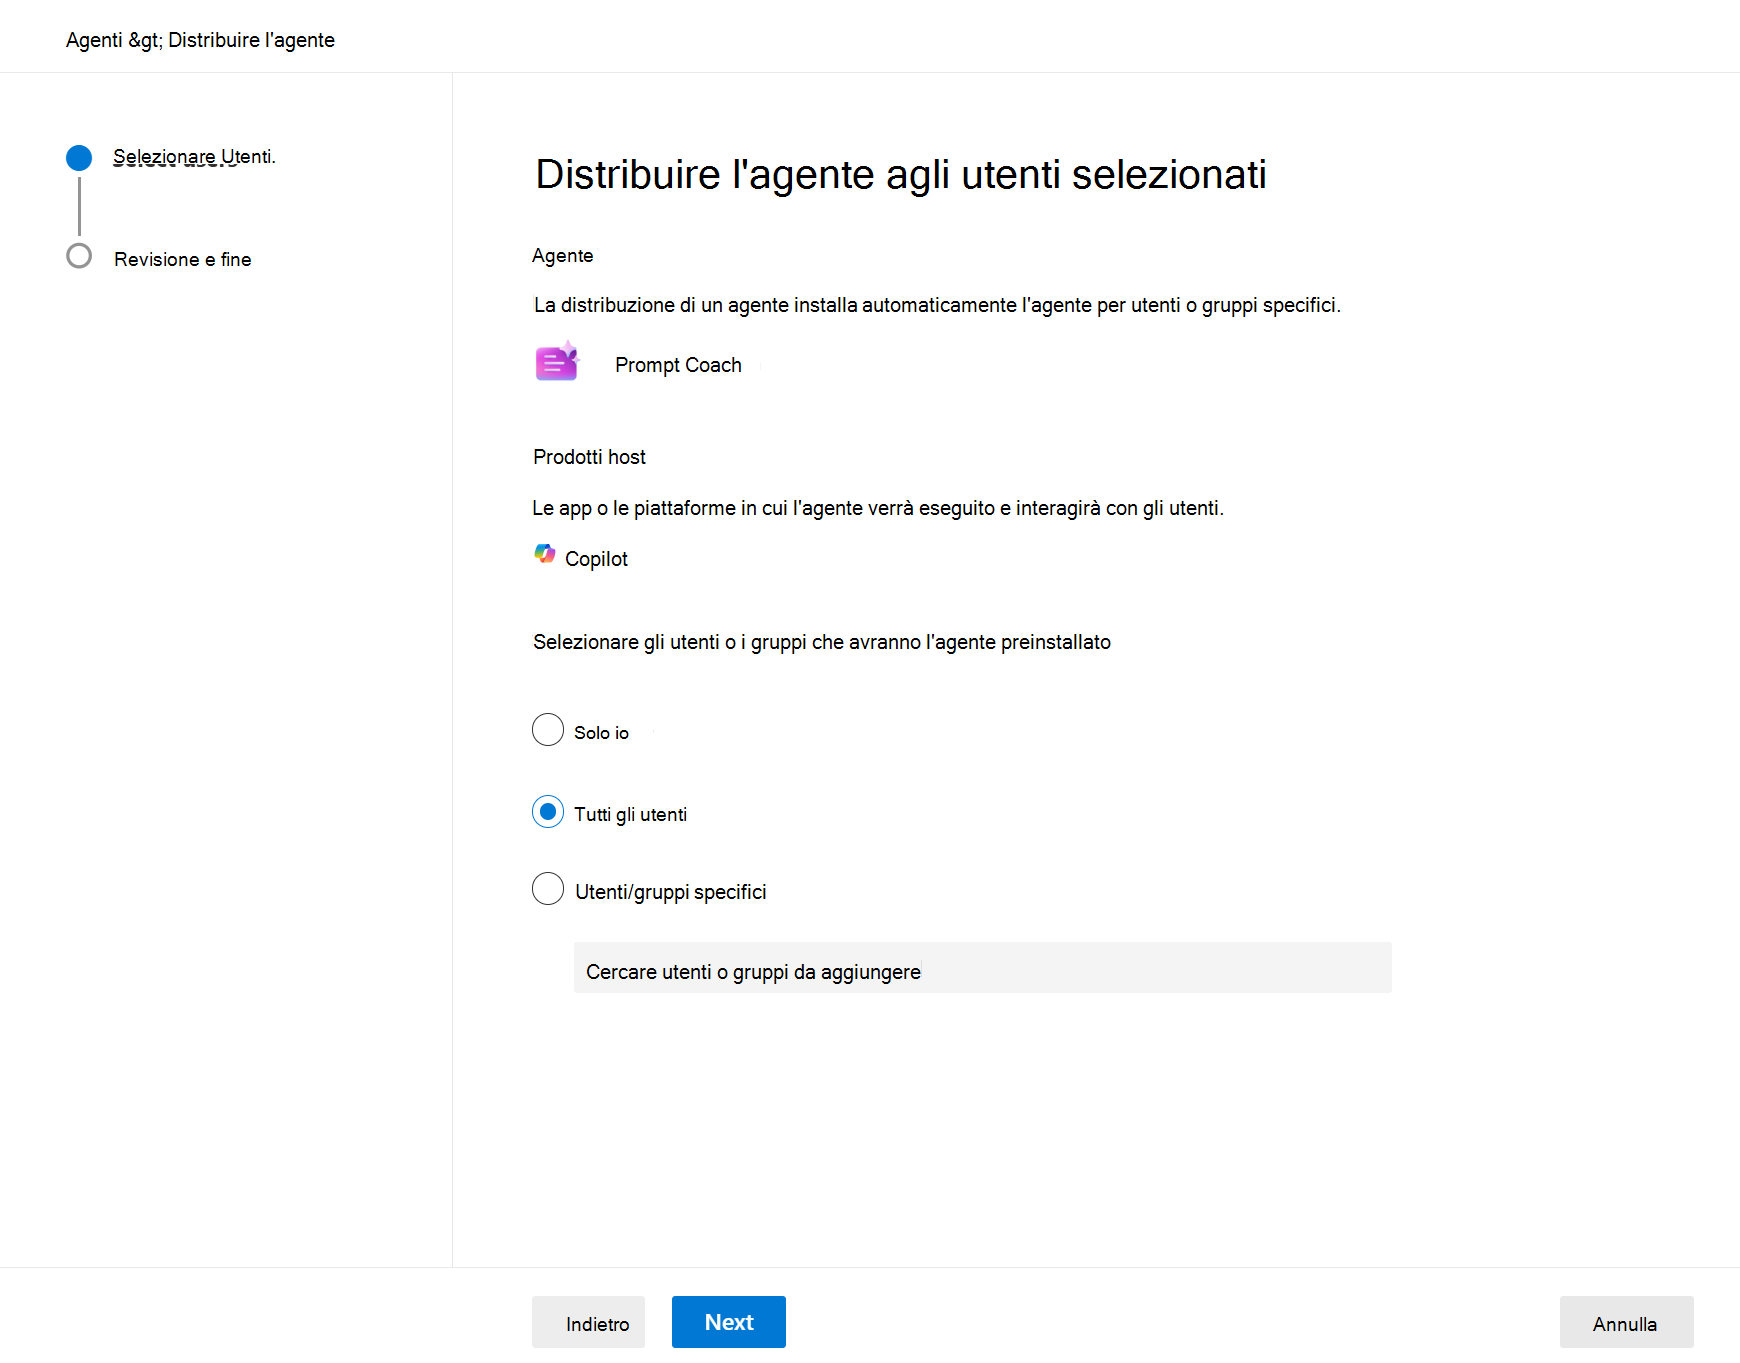Click the "Agente" section label

[x=562, y=256]
